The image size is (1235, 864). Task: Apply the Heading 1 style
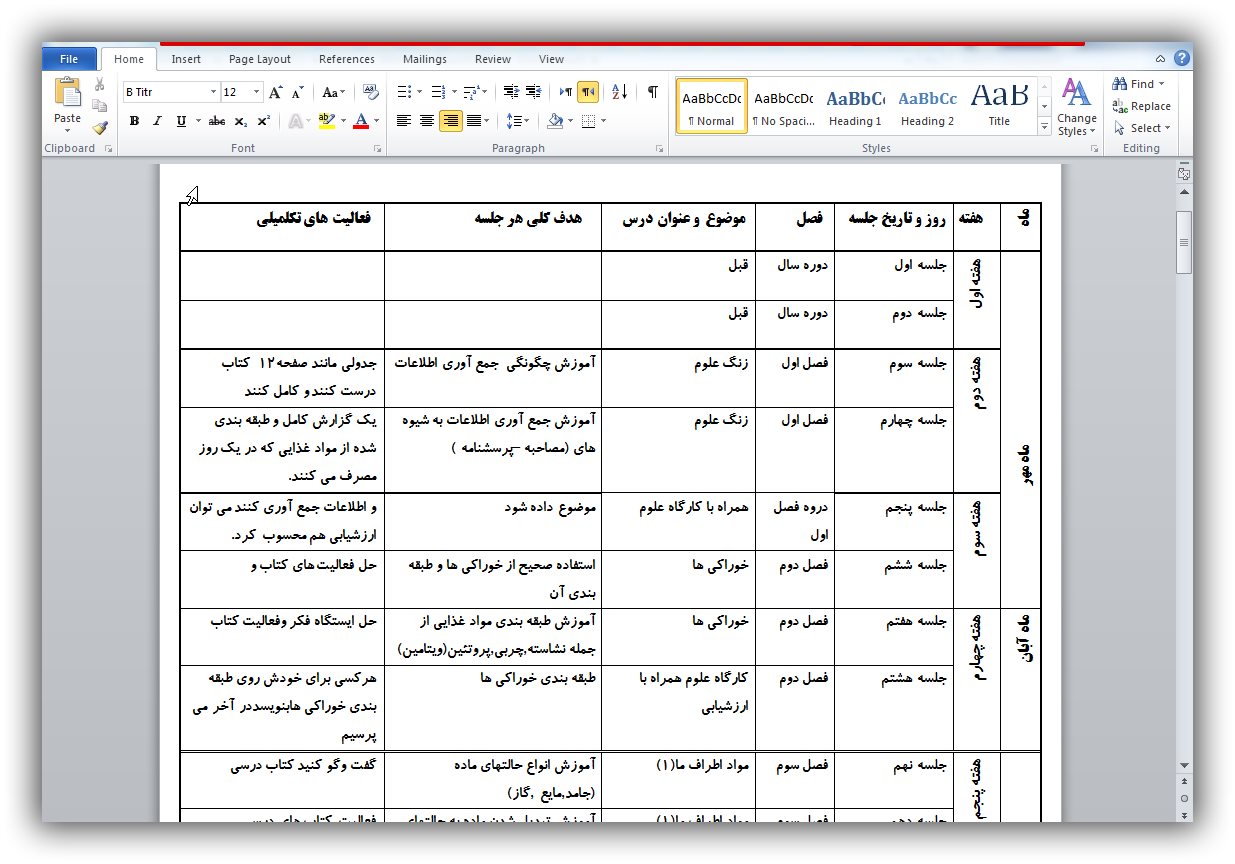855,107
